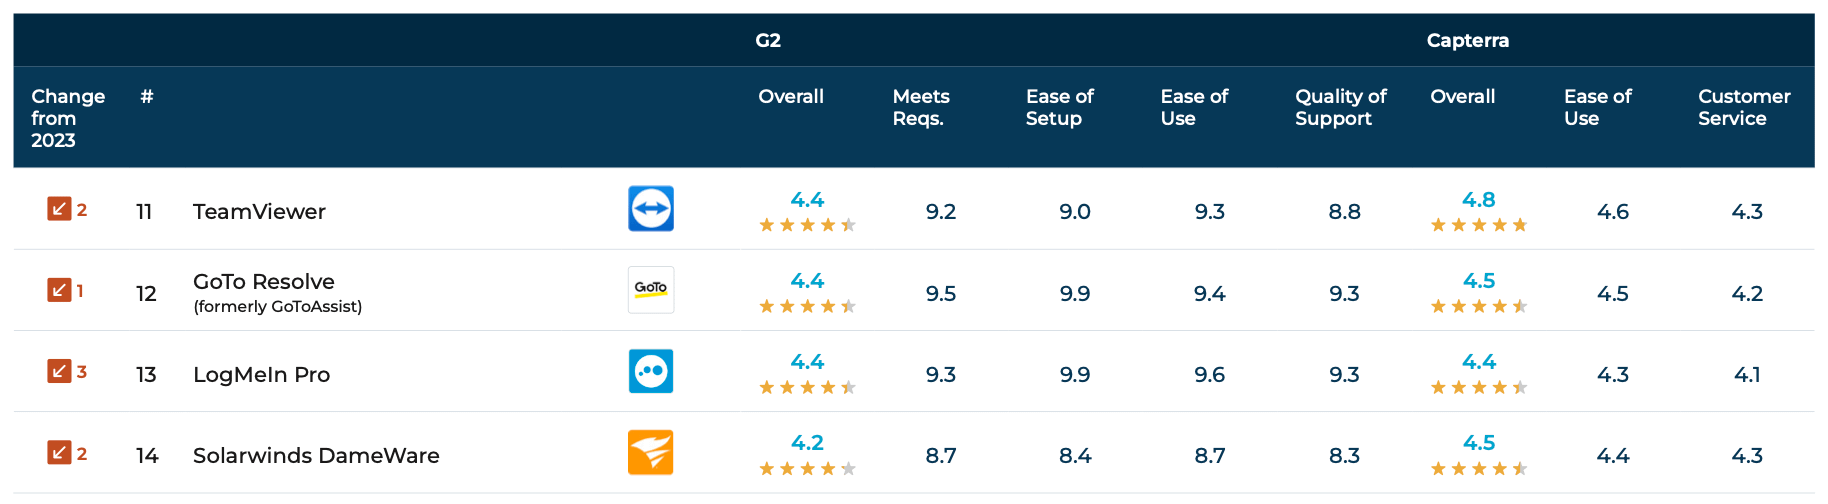Screen dimensions: 1828x504
Task: Click GoTo Resolve's rank change arrow icon
Action: tap(59, 290)
